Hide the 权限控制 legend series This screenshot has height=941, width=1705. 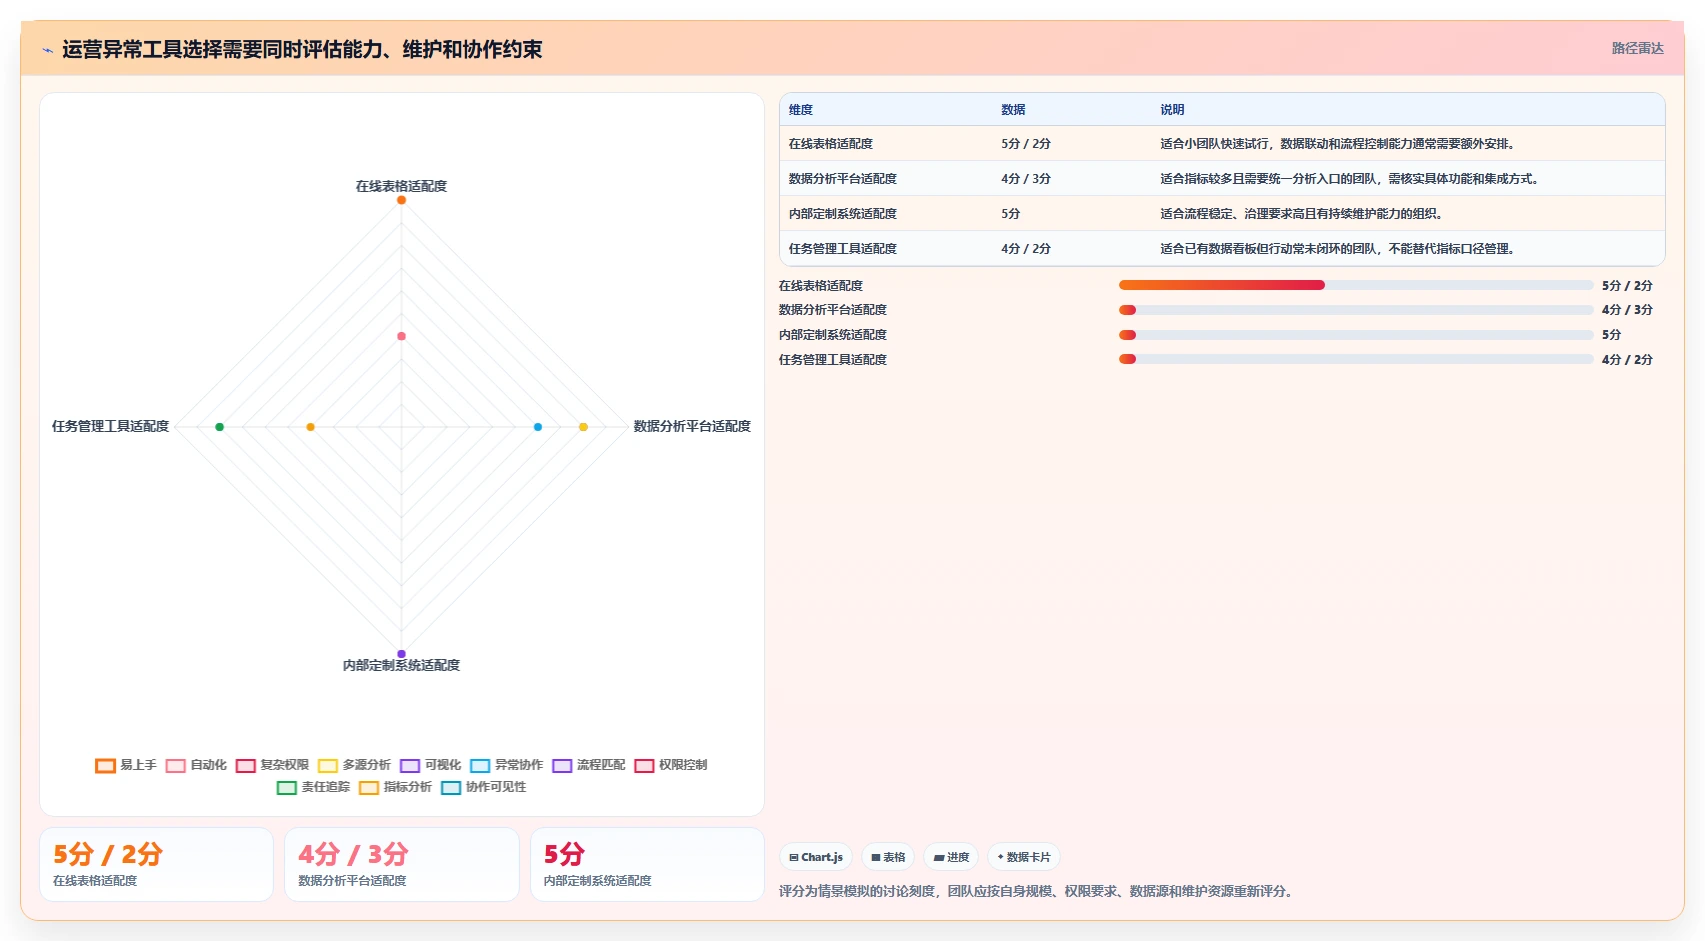[670, 765]
